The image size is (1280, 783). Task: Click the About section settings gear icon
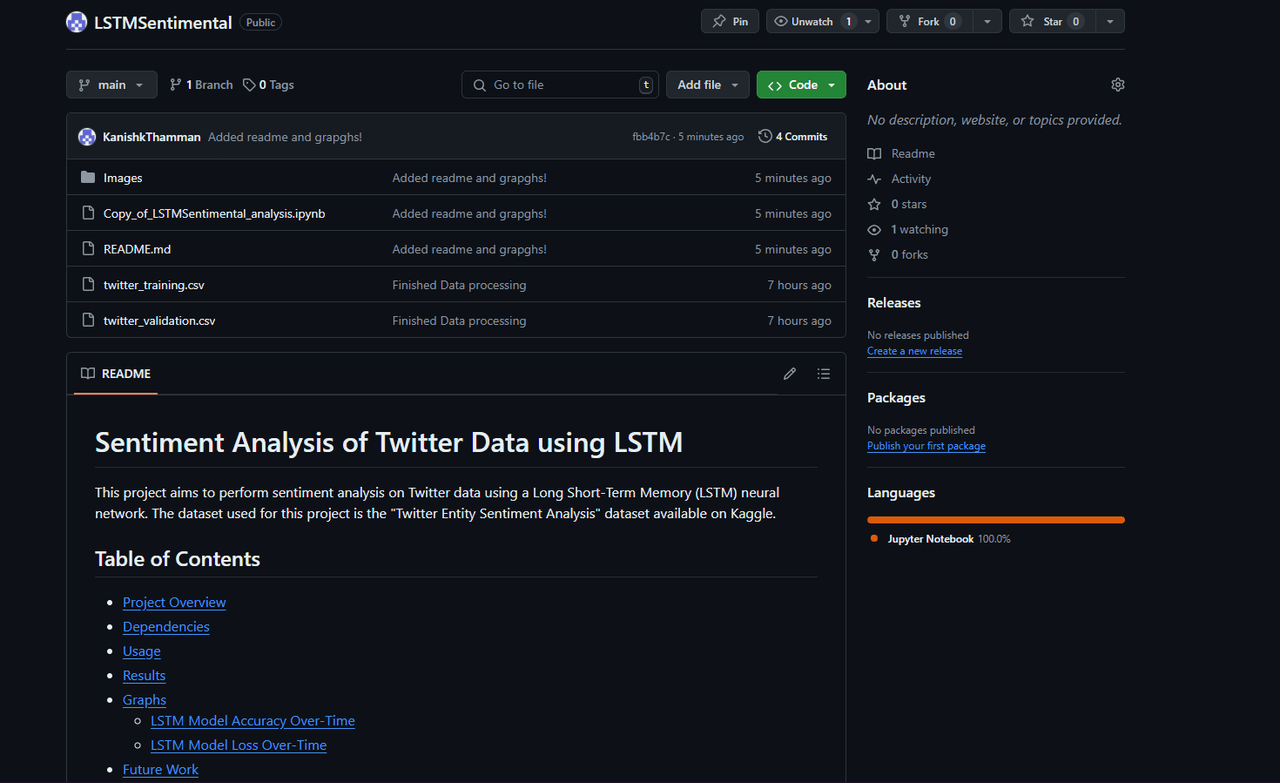1117,85
